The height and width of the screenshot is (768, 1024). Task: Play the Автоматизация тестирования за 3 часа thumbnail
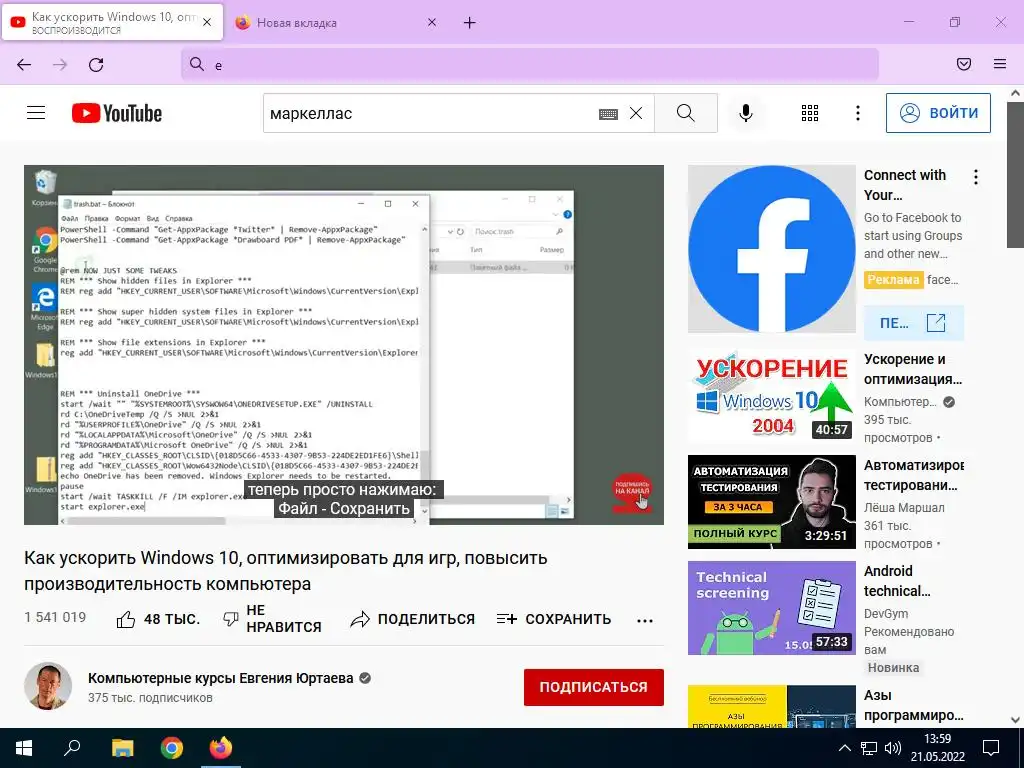pyautogui.click(x=771, y=502)
